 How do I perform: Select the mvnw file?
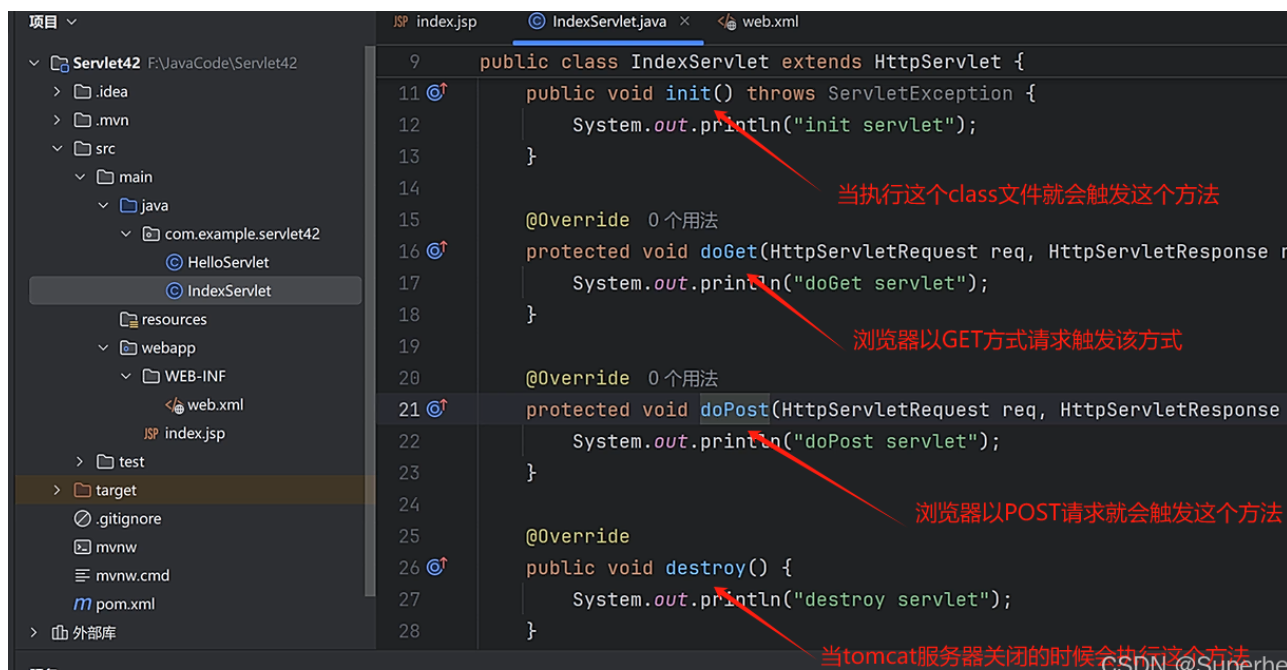(116, 547)
